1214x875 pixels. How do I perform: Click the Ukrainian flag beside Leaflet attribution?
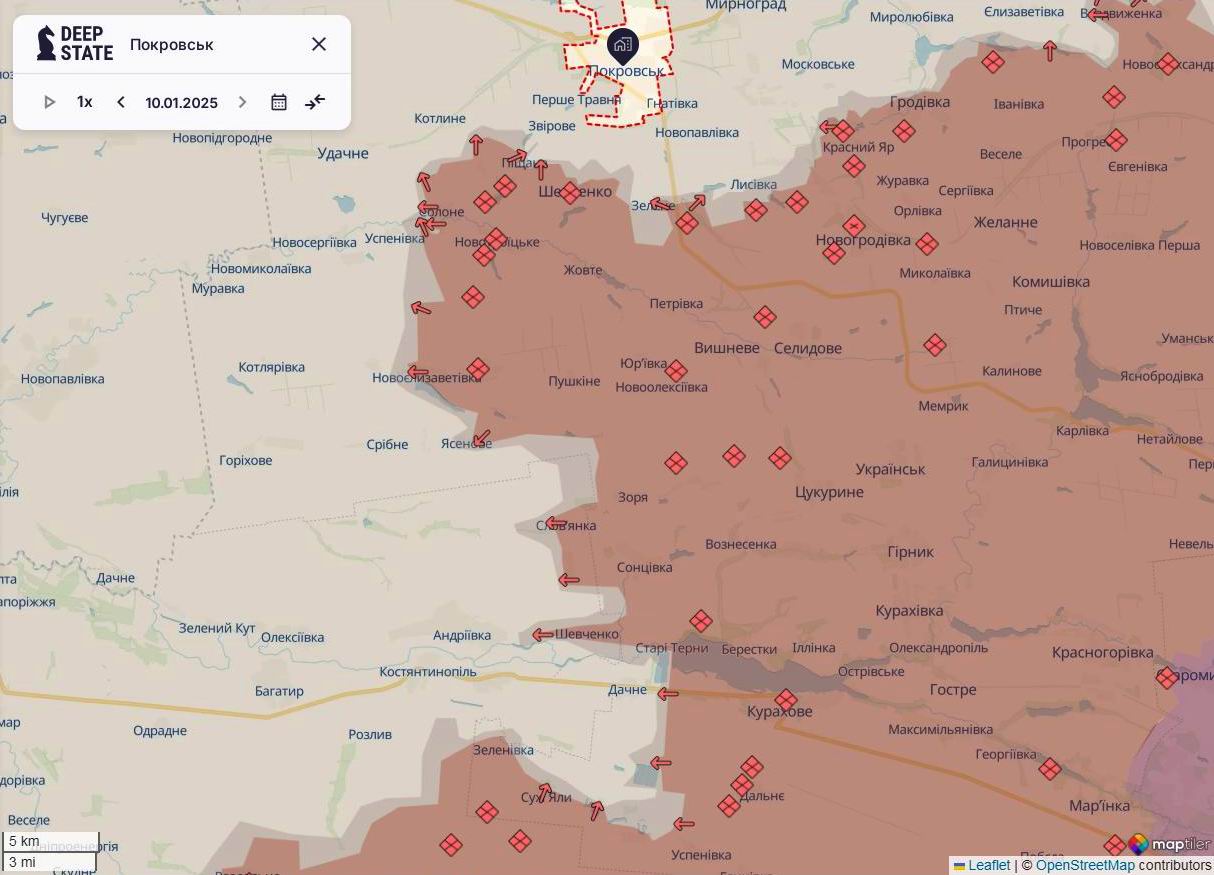click(958, 865)
